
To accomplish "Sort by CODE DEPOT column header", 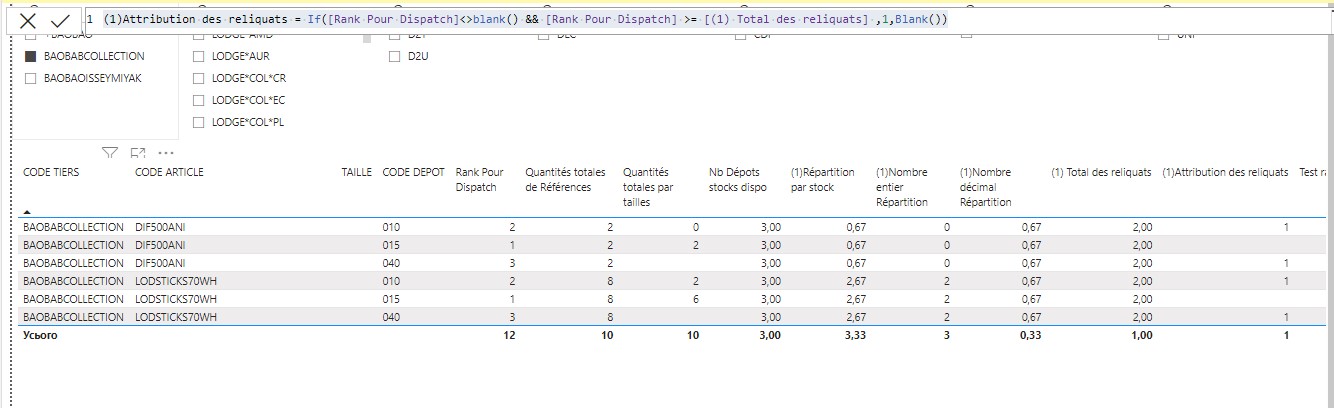I will pos(414,172).
